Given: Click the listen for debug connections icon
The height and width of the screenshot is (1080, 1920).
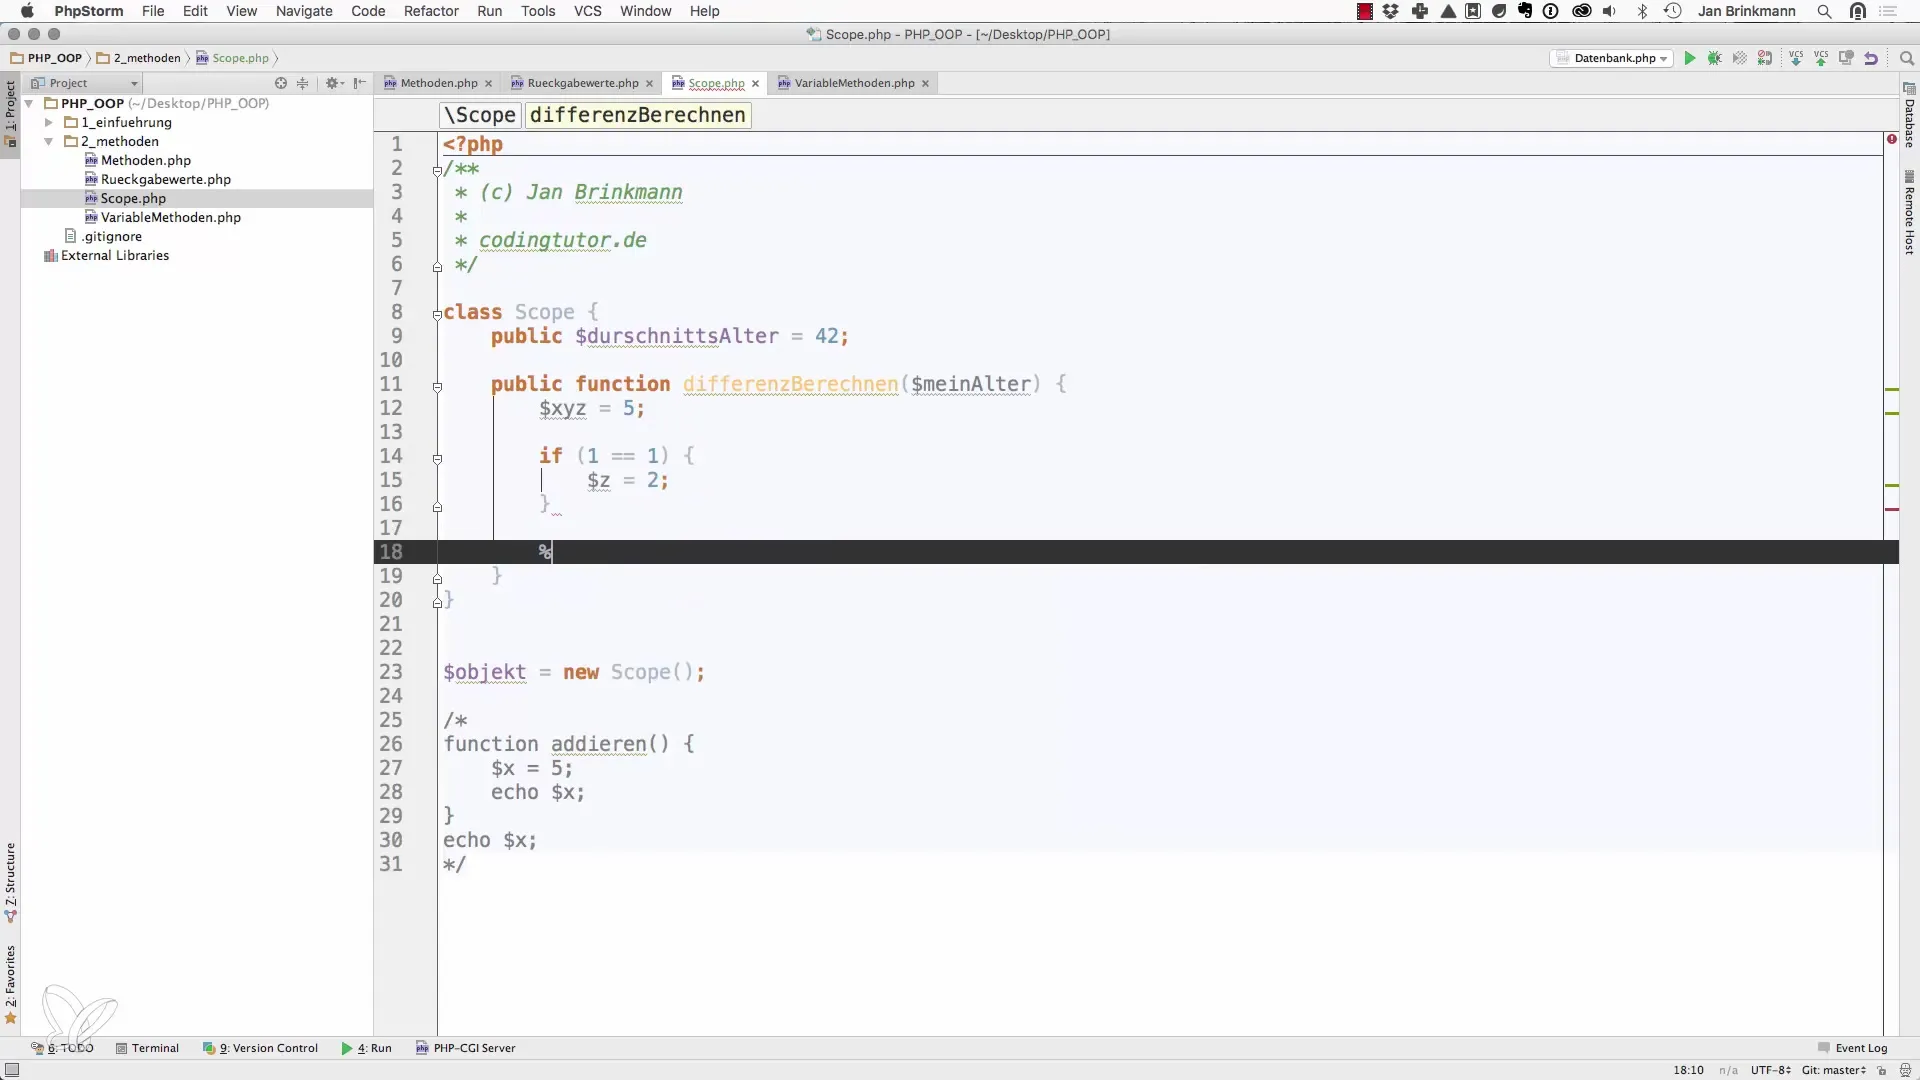Looking at the screenshot, I should (x=1765, y=58).
